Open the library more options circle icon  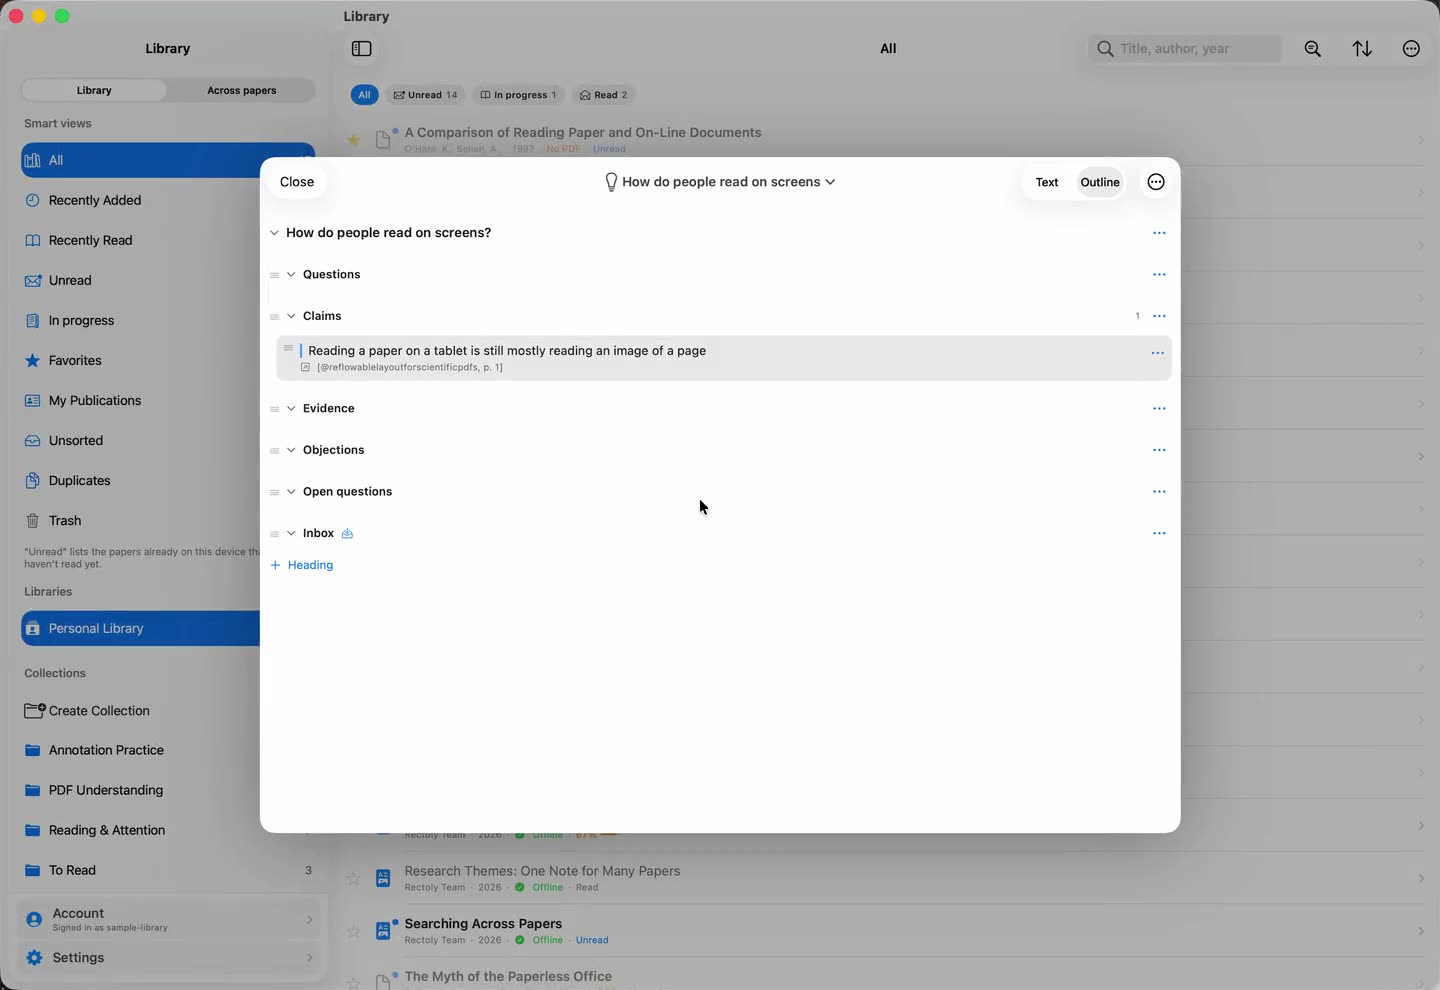coord(1411,49)
